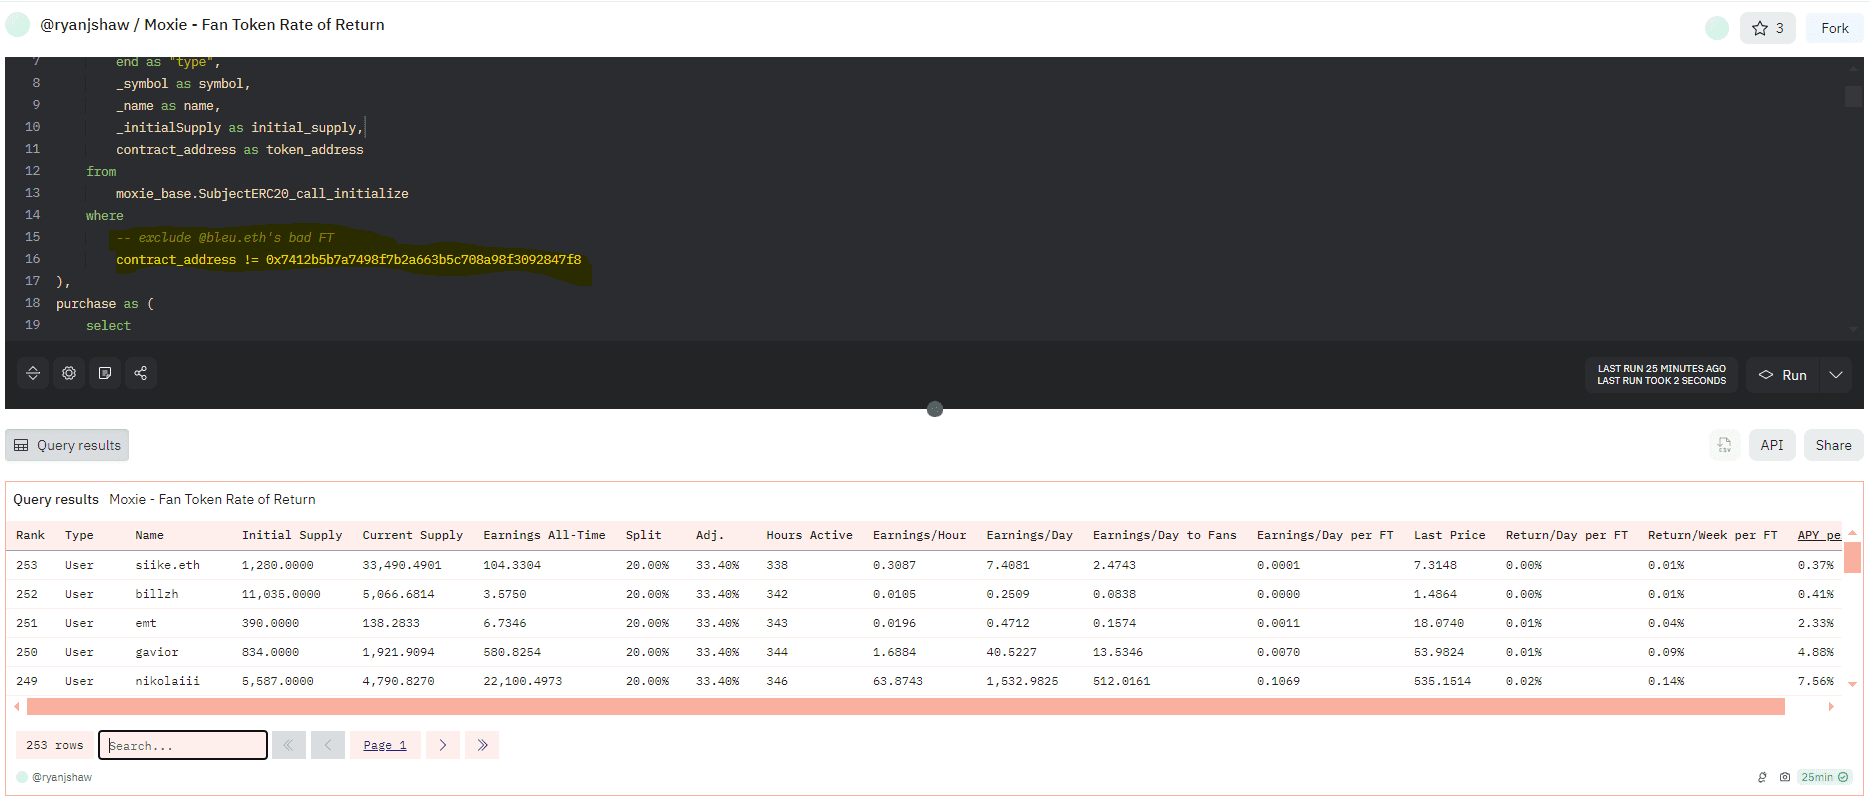Image resolution: width=1870 pixels, height=801 pixels.
Task: Run the query
Action: point(1783,375)
